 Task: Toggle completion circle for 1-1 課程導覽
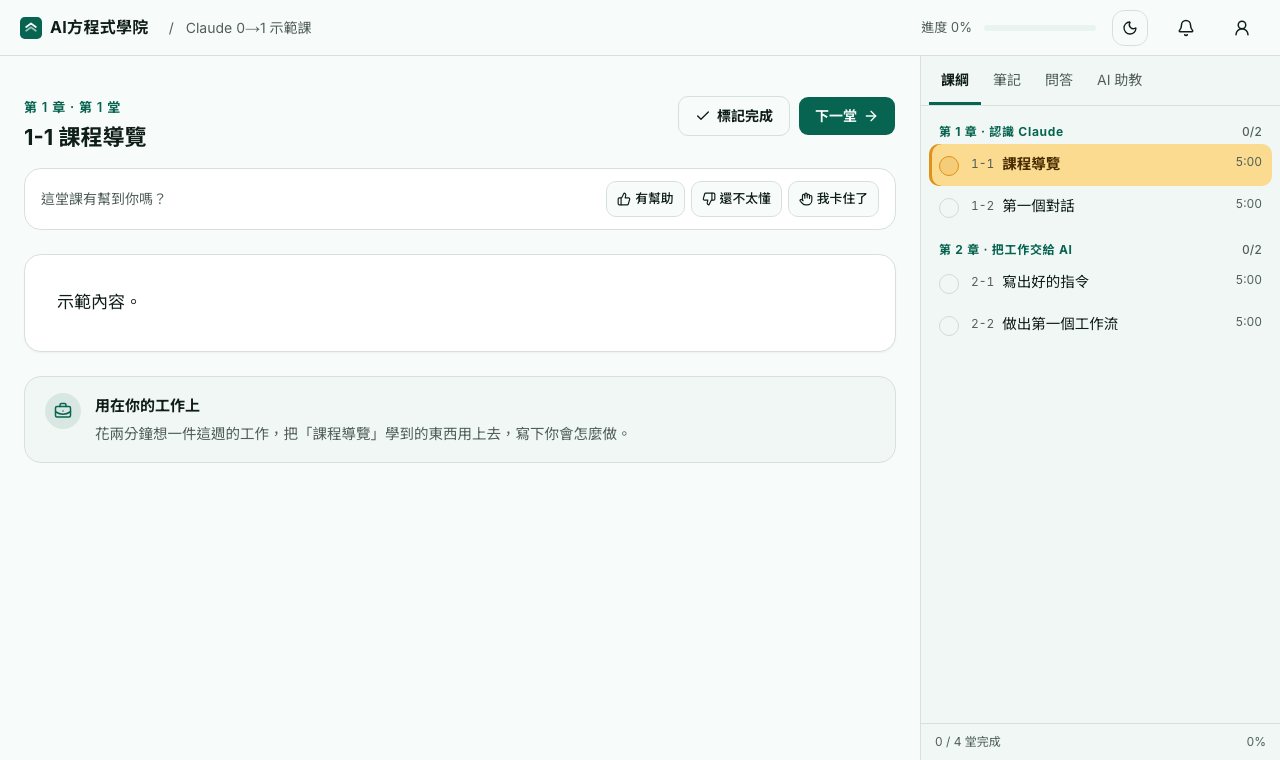pos(949,166)
